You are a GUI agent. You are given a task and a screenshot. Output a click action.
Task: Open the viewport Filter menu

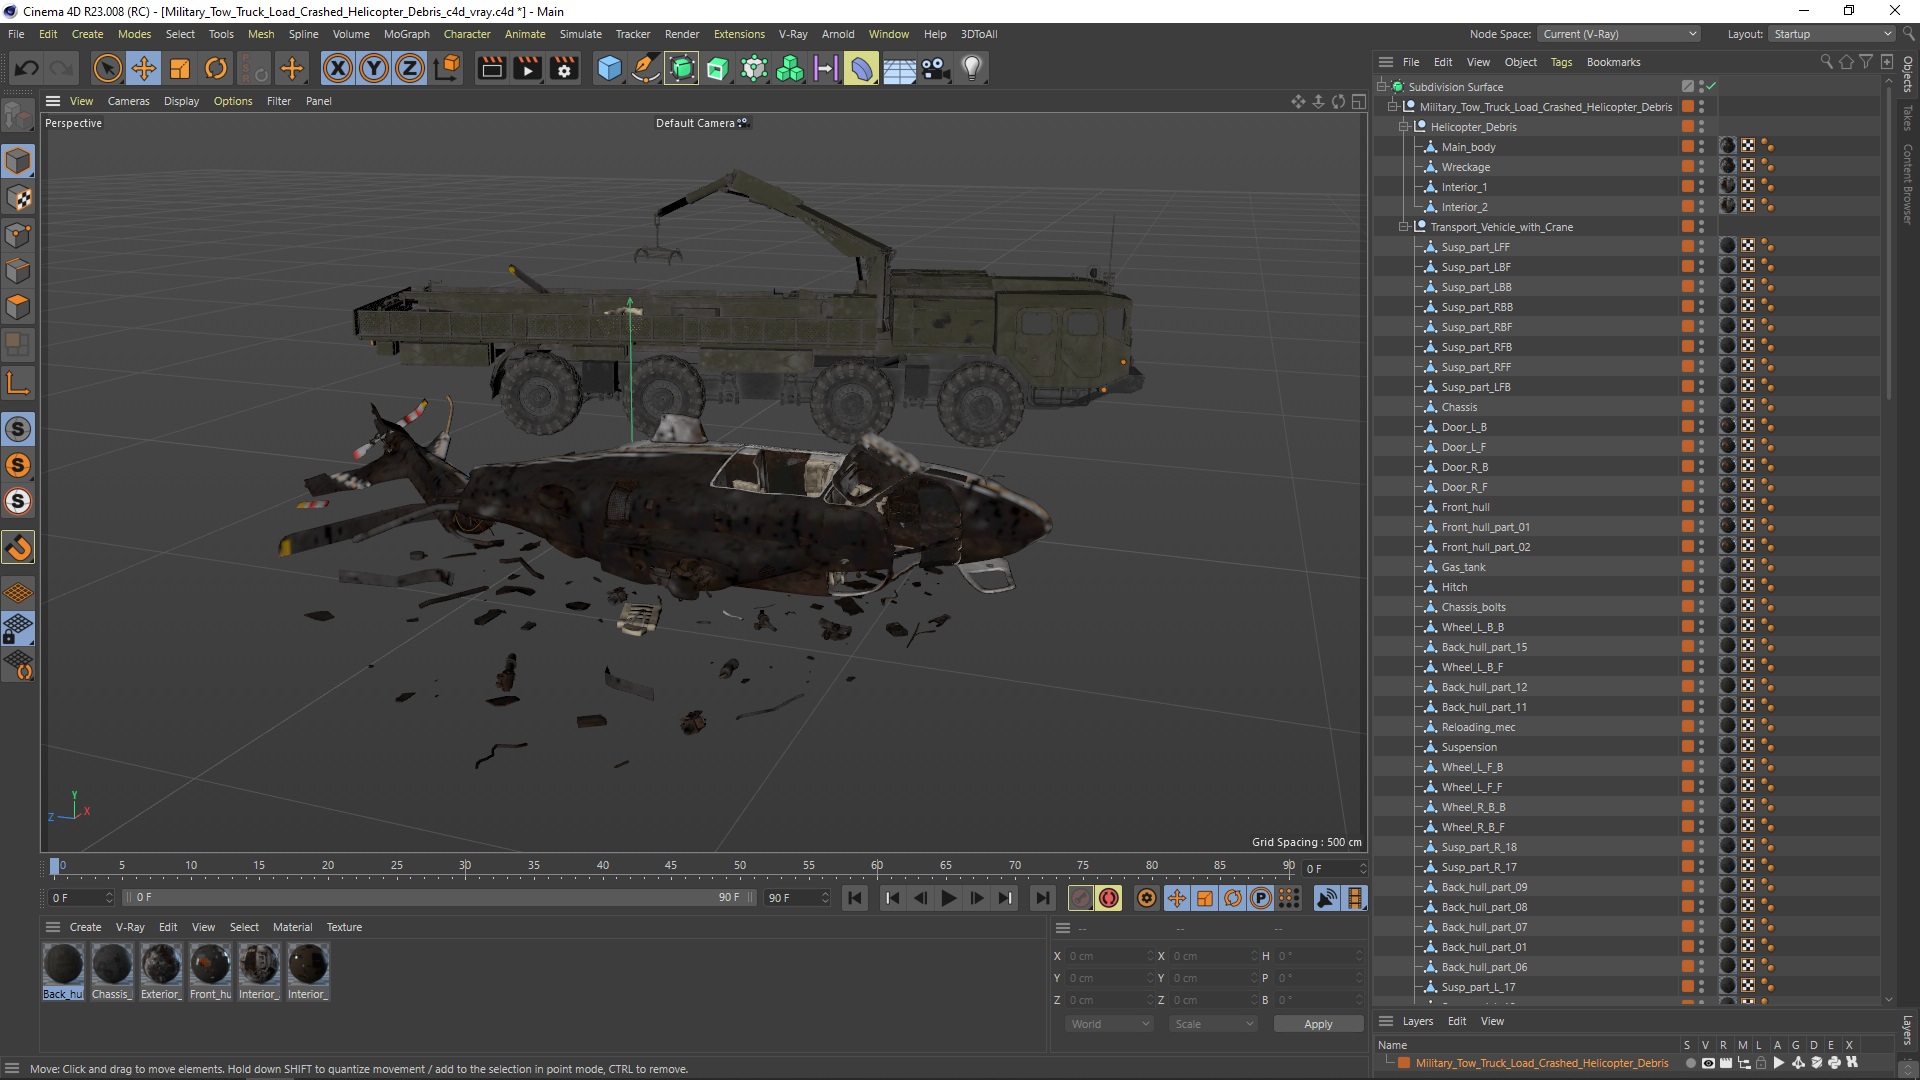point(279,101)
